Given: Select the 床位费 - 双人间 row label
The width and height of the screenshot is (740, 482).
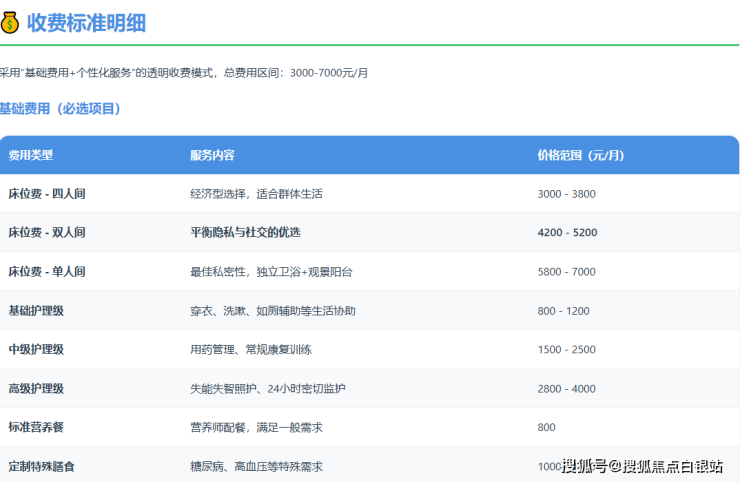Looking at the screenshot, I should (x=47, y=232).
